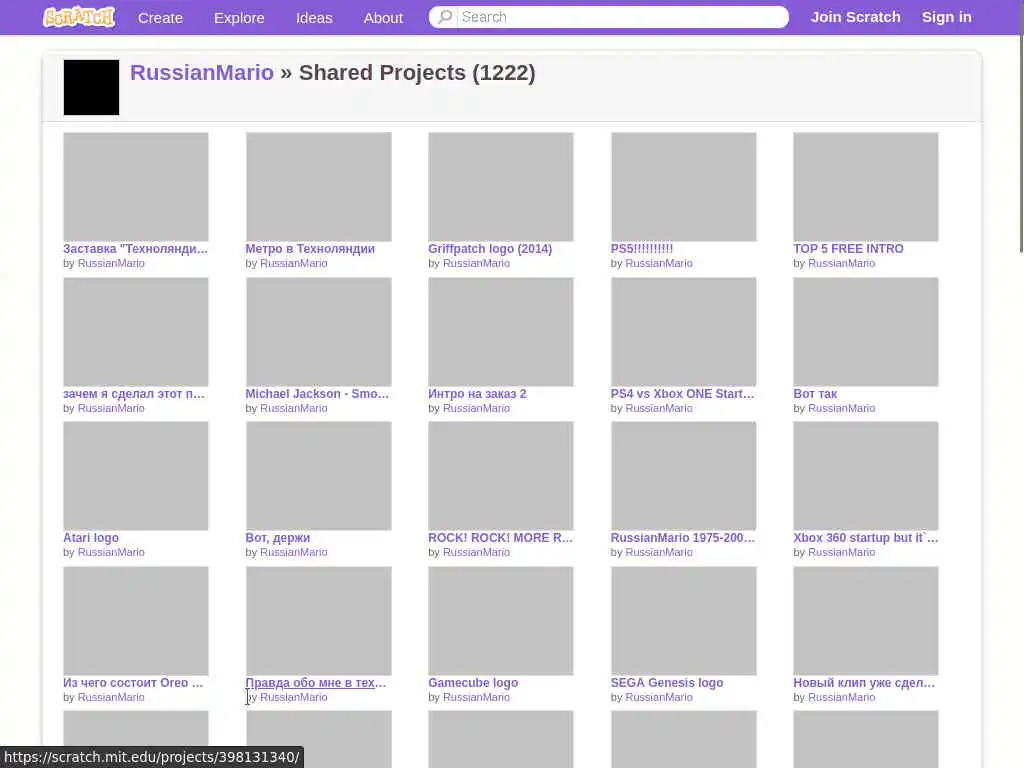Image resolution: width=1024 pixels, height=768 pixels.
Task: Open the Вот так project link
Action: 815,394
